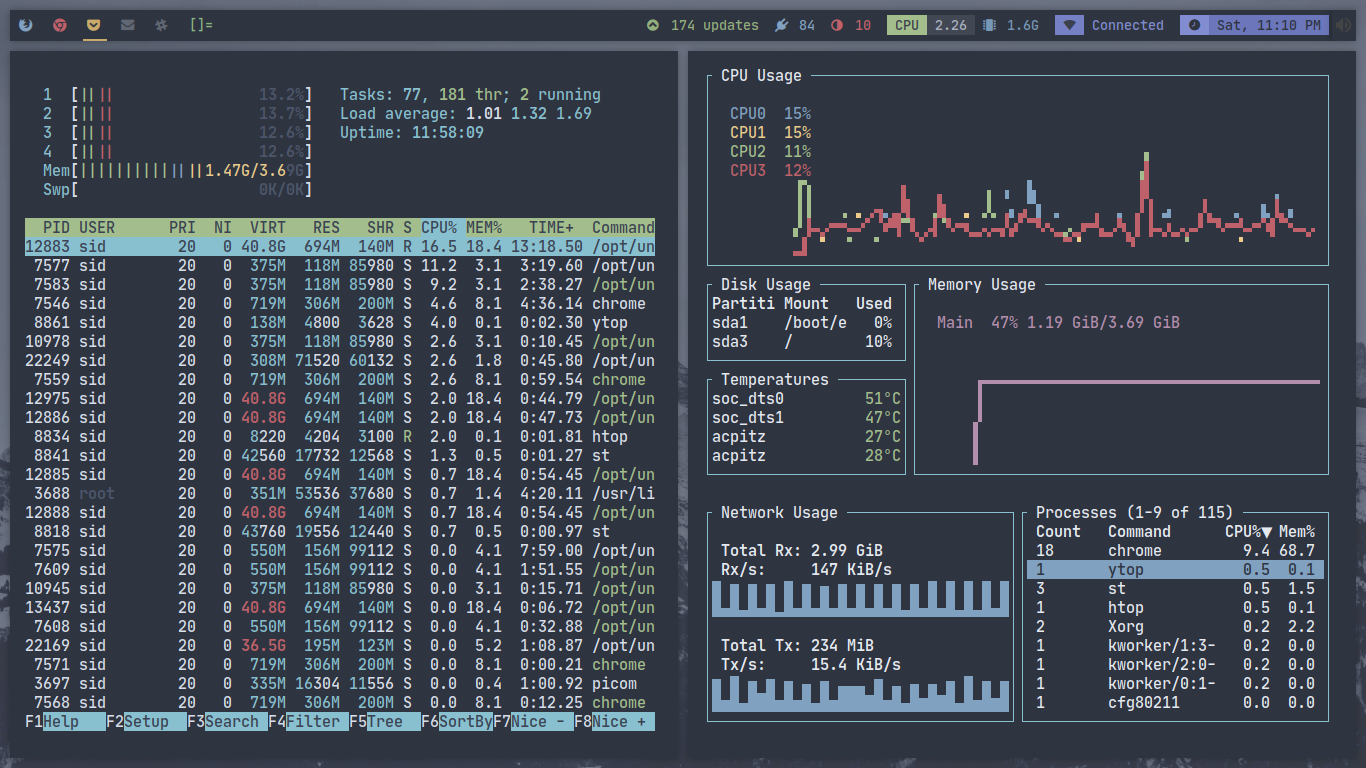Select the mail envelope workspace icon
This screenshot has width=1366, height=768.
[127, 25]
